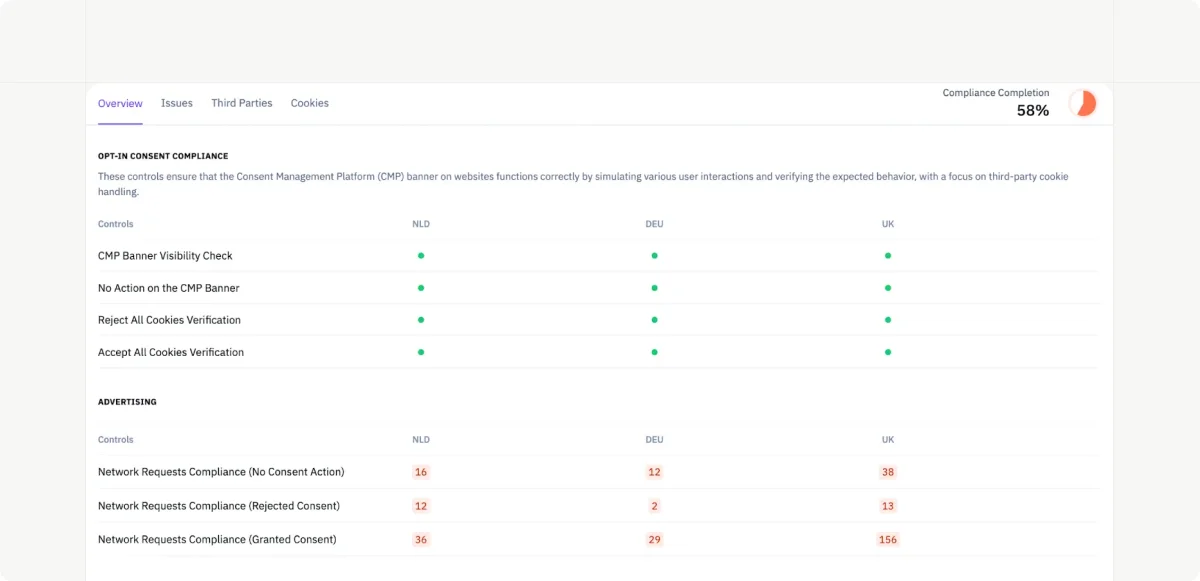Select Network Requests Compliance (Rejected Consent) label

[219, 506]
